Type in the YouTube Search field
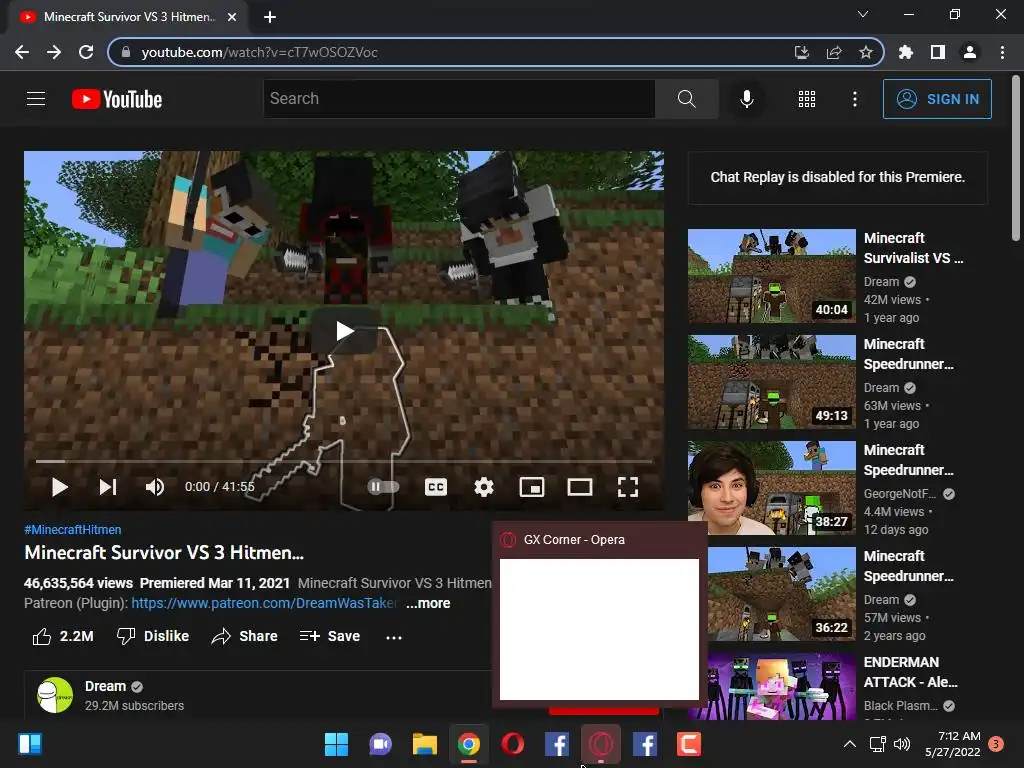1024x768 pixels. [459, 99]
